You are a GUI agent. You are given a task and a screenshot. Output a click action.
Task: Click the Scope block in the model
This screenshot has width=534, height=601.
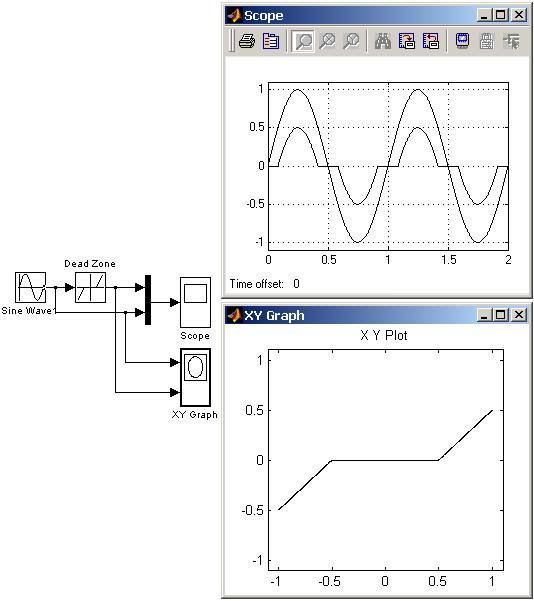coord(196,302)
